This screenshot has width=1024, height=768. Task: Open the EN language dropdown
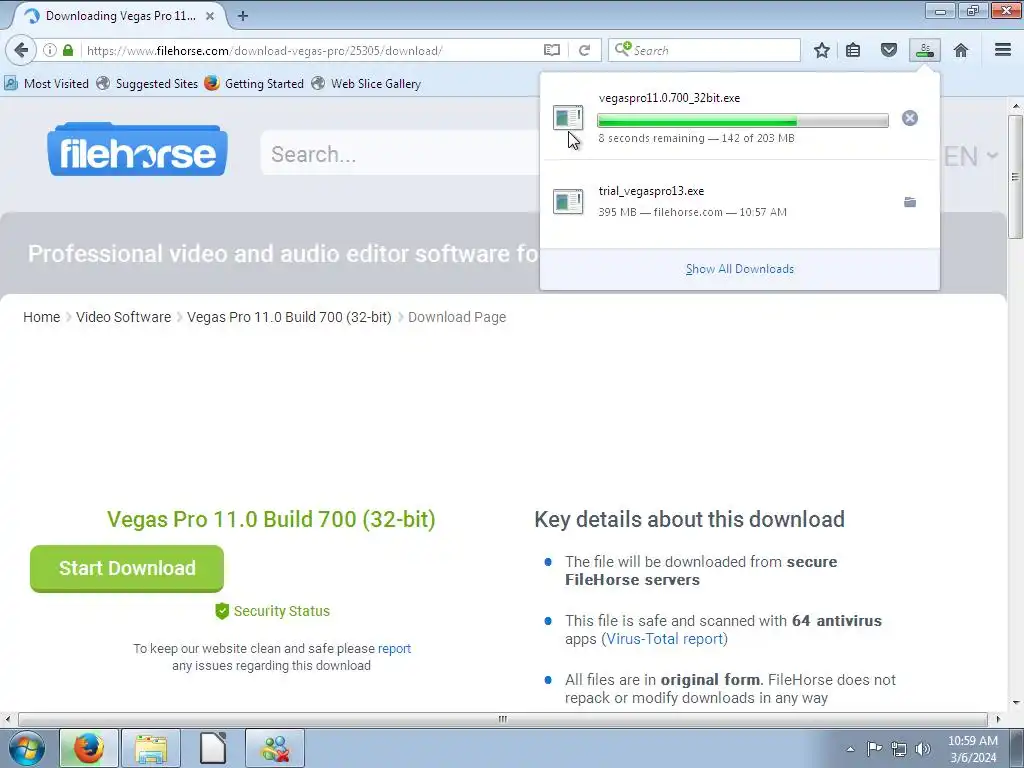[971, 156]
